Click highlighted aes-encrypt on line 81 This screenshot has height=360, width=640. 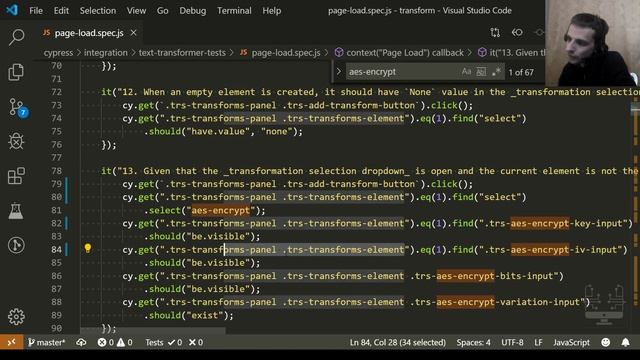pyautogui.click(x=221, y=211)
